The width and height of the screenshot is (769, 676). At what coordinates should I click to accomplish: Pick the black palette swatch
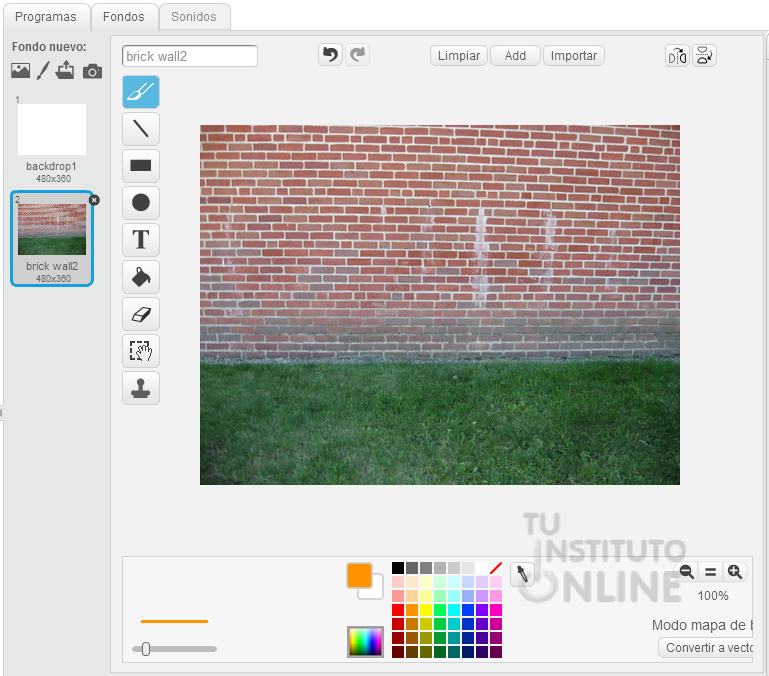click(x=398, y=568)
